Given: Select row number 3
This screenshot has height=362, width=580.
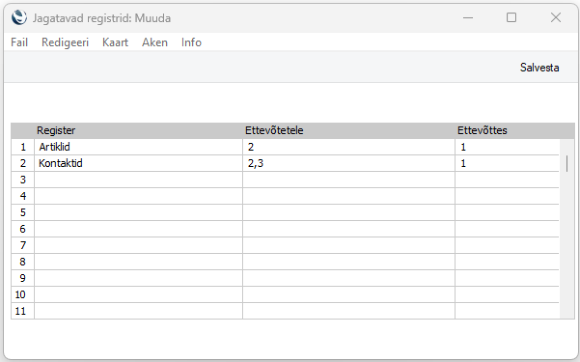Looking at the screenshot, I should tap(23, 180).
